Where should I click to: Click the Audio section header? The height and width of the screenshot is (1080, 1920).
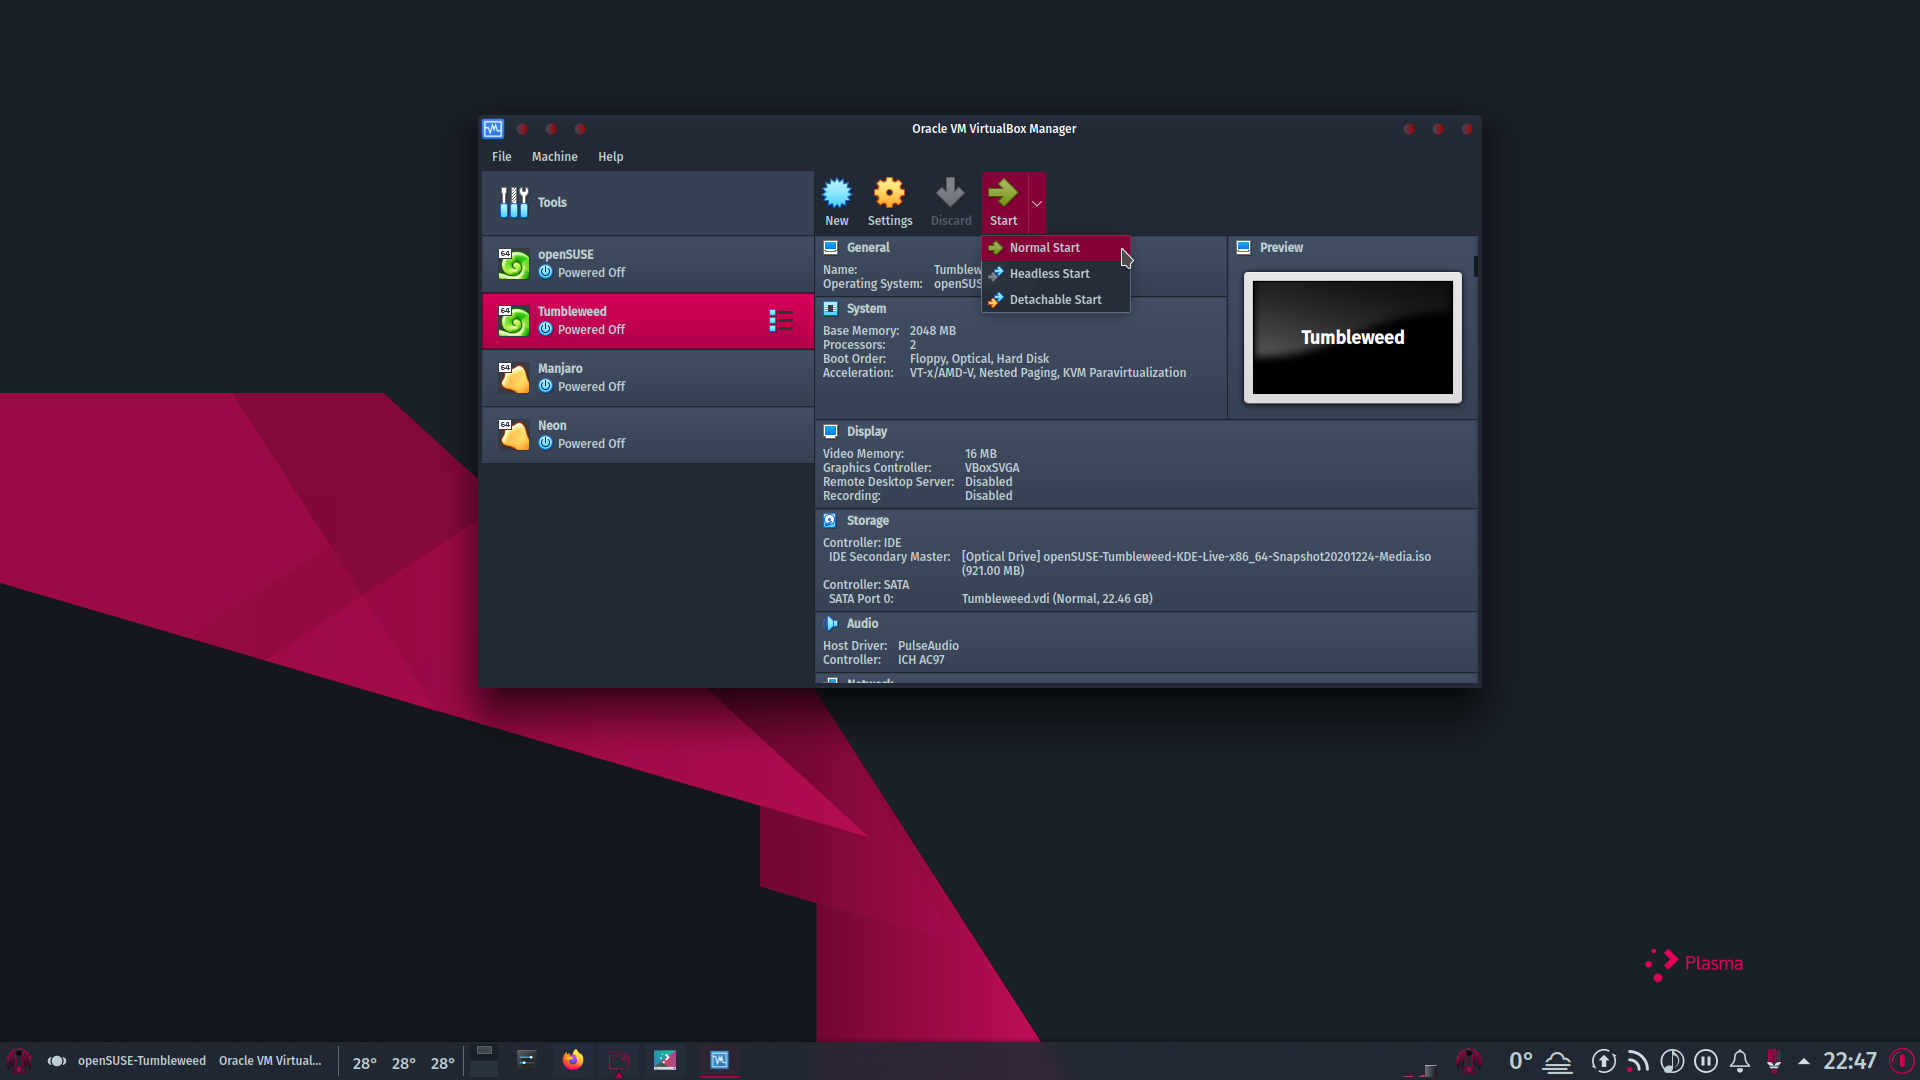click(862, 624)
